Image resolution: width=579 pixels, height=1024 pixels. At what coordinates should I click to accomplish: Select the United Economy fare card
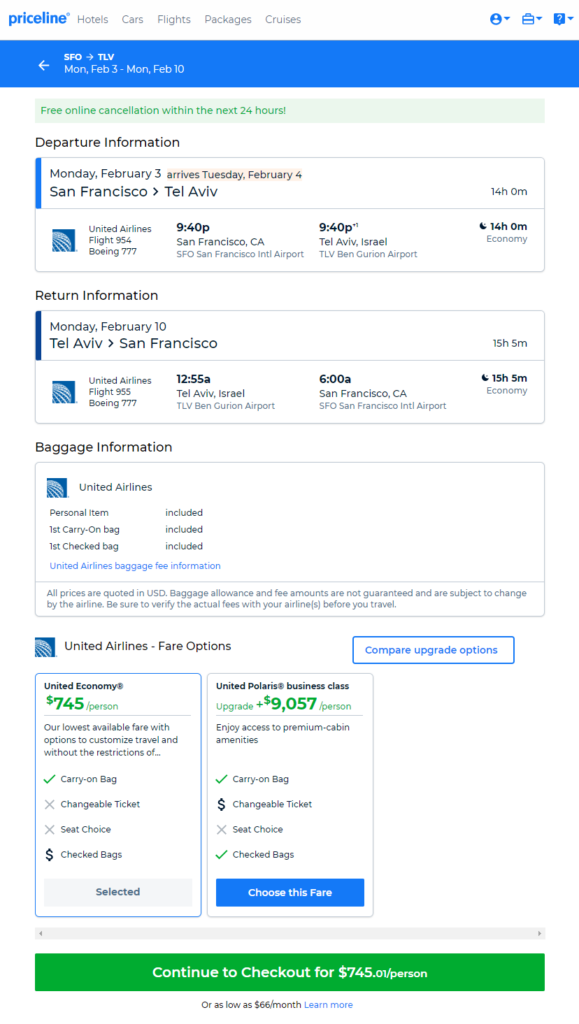click(118, 795)
